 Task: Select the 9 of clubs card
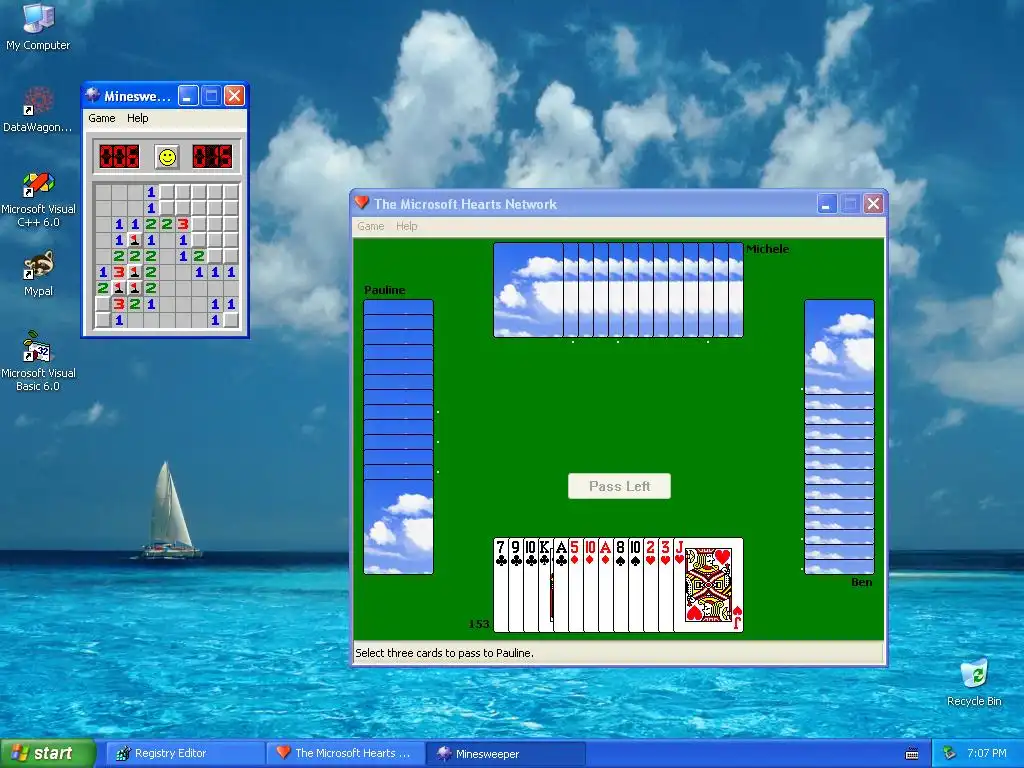tap(516, 584)
